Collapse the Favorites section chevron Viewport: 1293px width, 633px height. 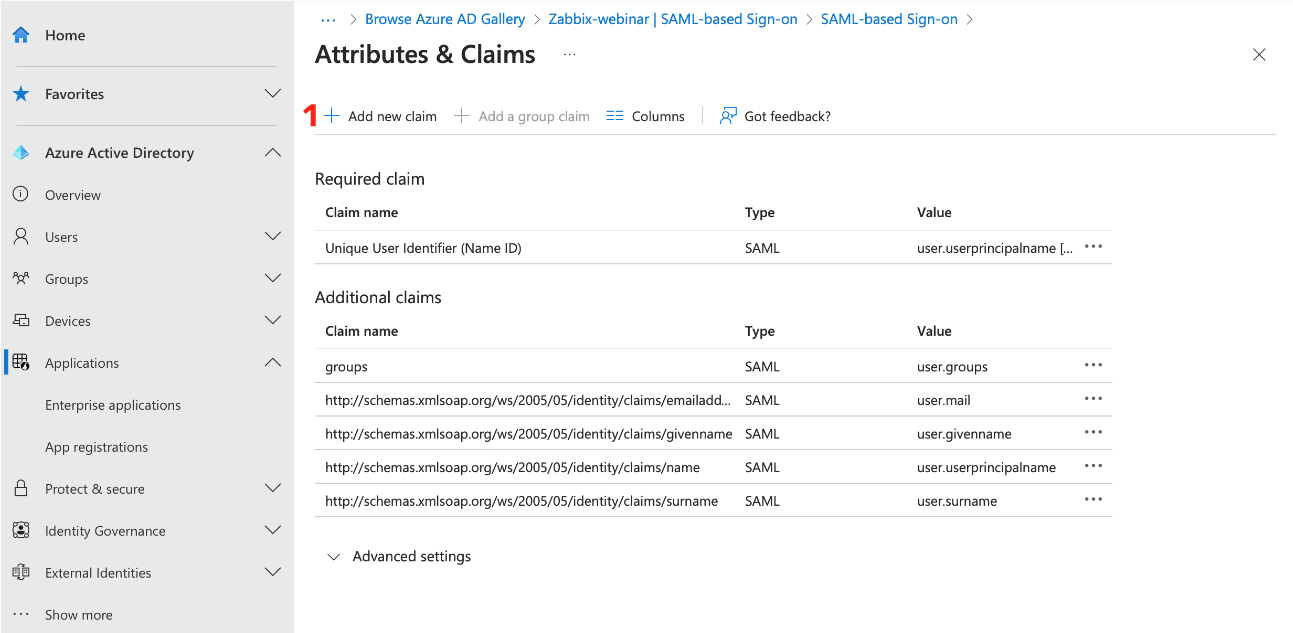[x=272, y=93]
